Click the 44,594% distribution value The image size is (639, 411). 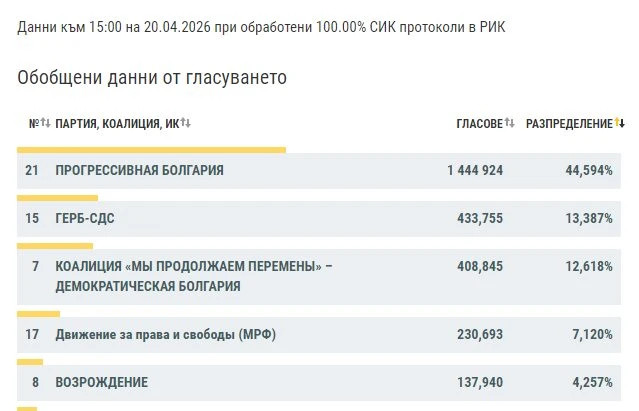click(588, 171)
